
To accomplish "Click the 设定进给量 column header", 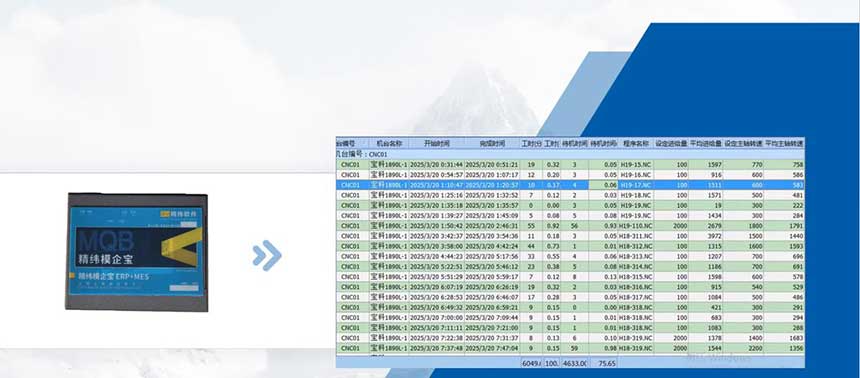I will [x=671, y=144].
